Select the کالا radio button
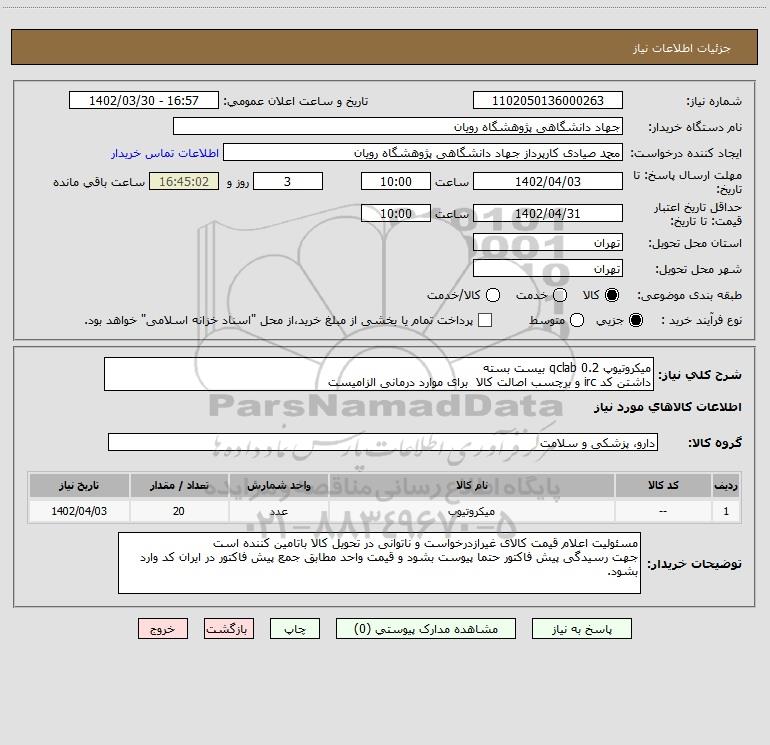This screenshot has height=745, width=770. coord(612,295)
